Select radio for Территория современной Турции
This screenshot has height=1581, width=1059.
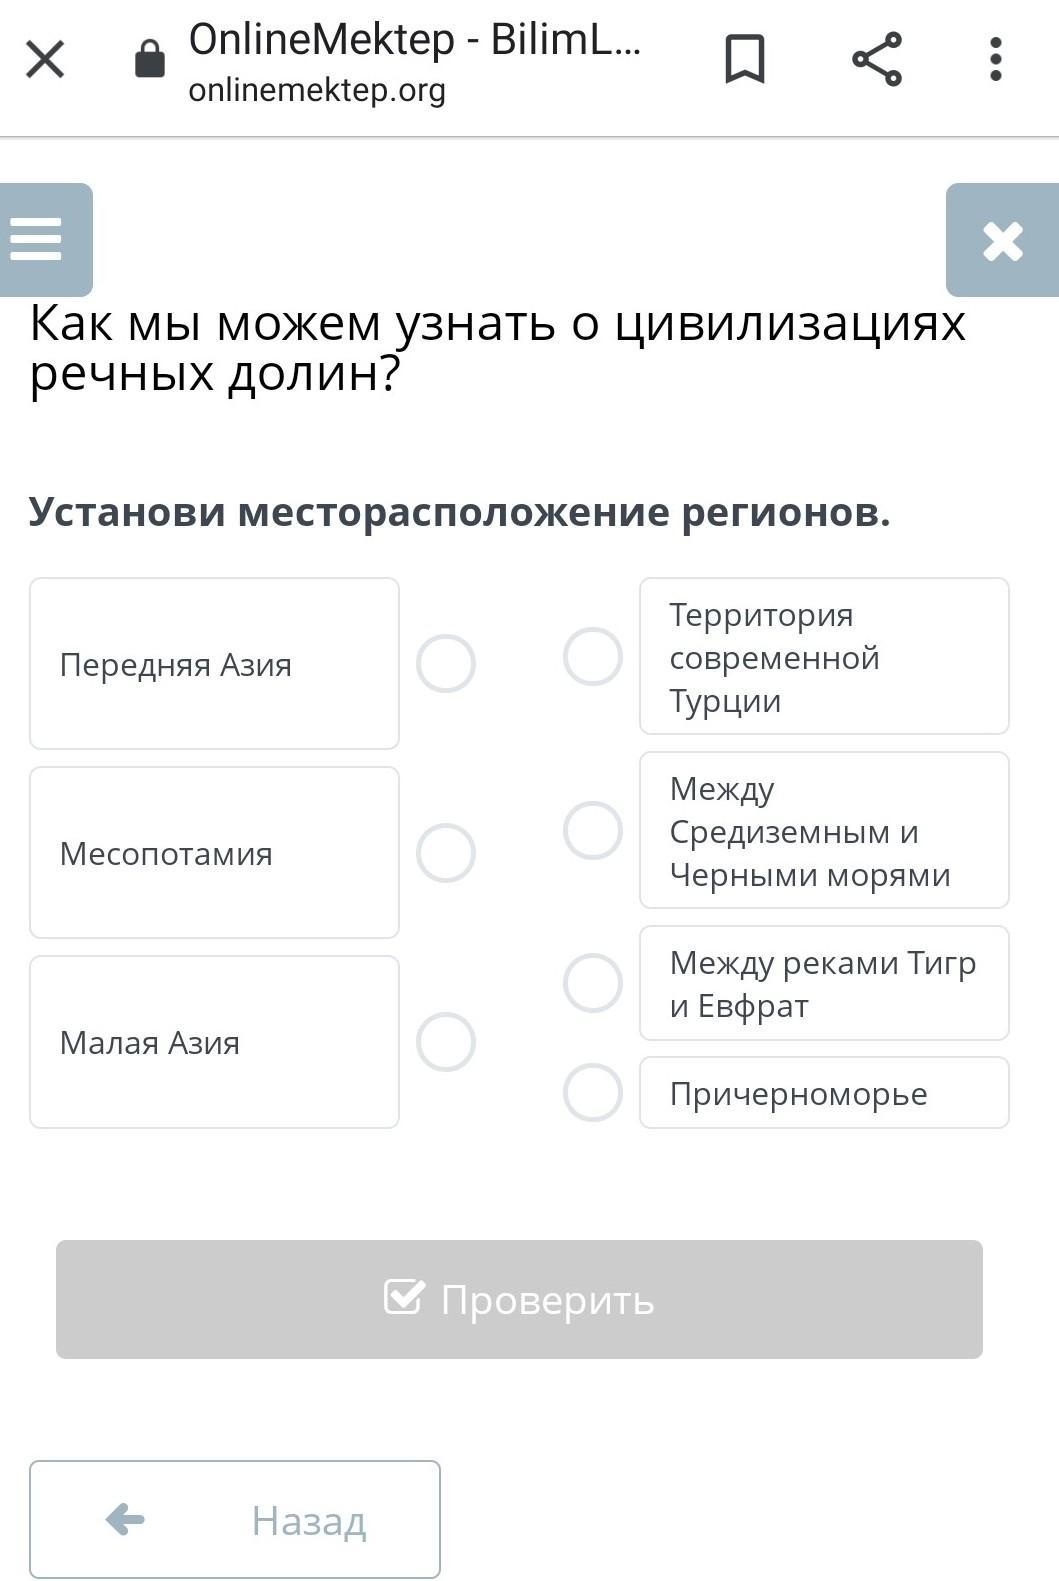[x=593, y=657]
